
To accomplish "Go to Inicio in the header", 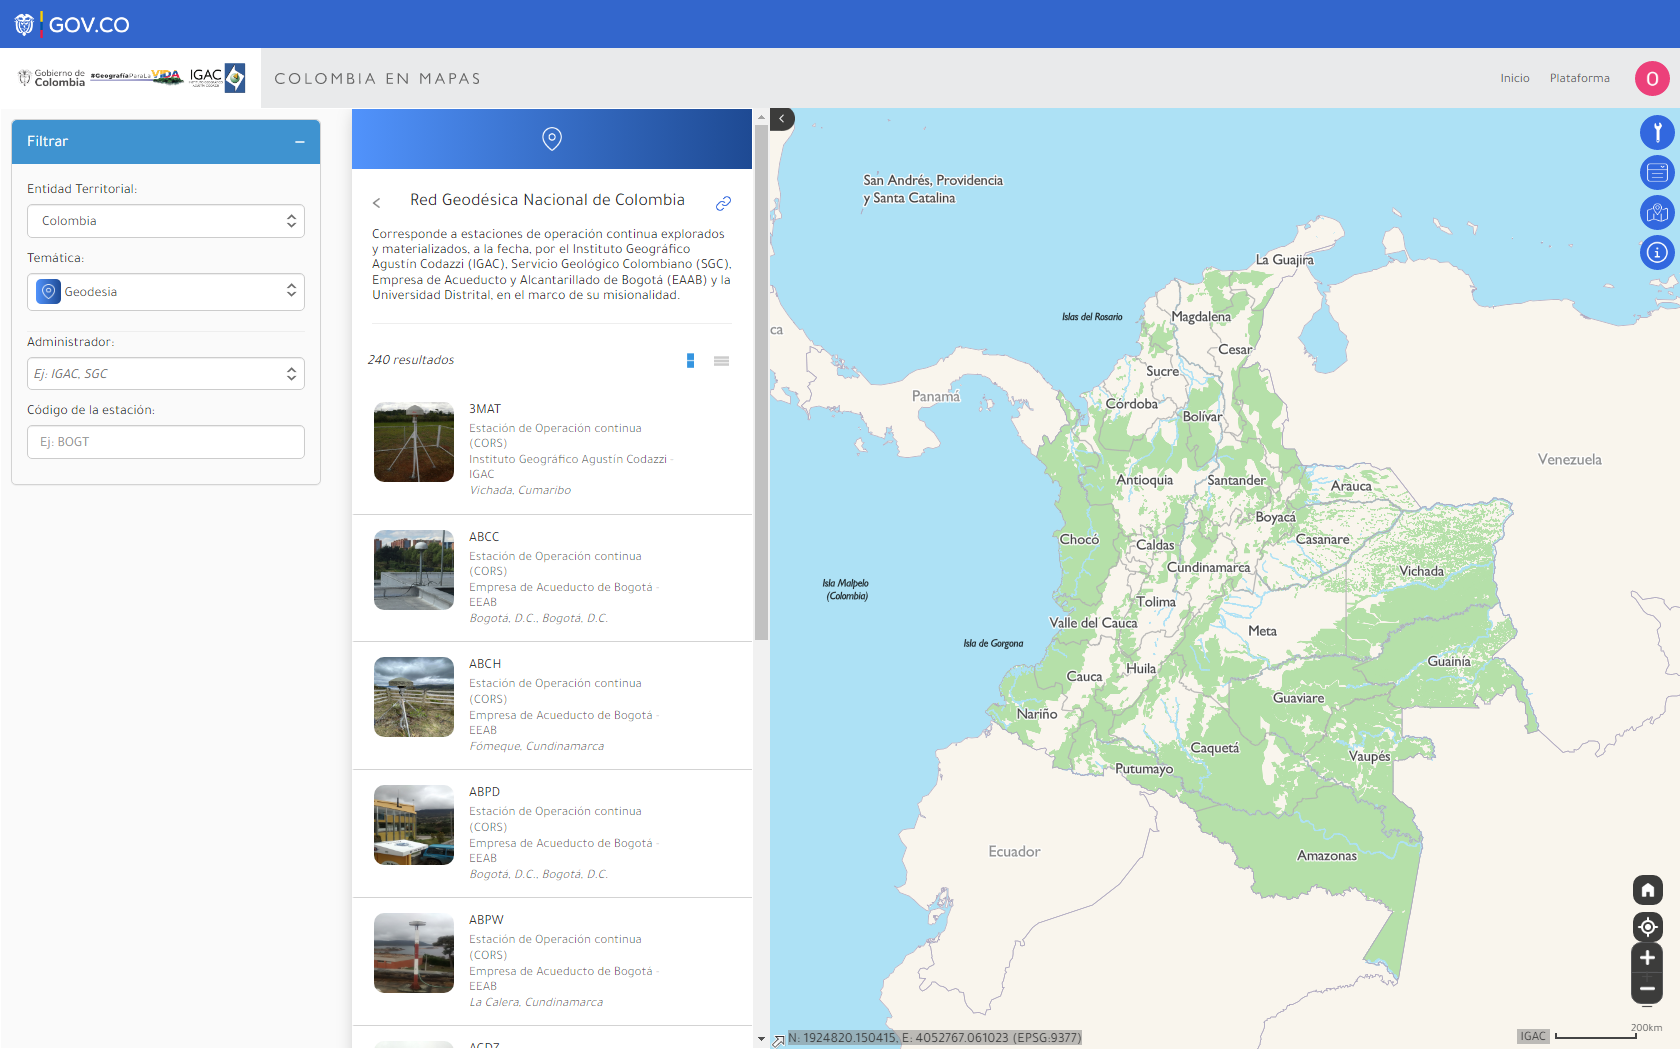I will pyautogui.click(x=1514, y=78).
